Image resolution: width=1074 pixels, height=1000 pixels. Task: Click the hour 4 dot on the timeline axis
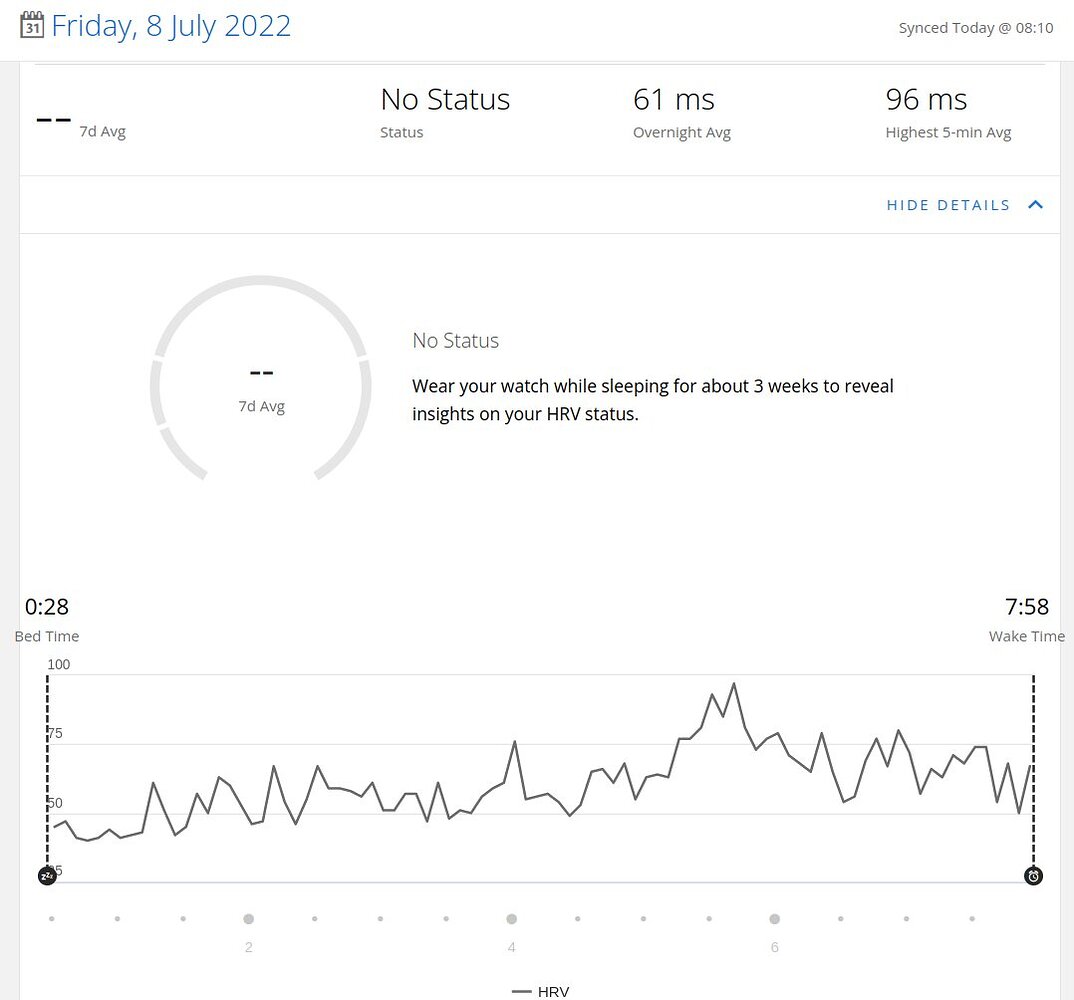coord(511,918)
